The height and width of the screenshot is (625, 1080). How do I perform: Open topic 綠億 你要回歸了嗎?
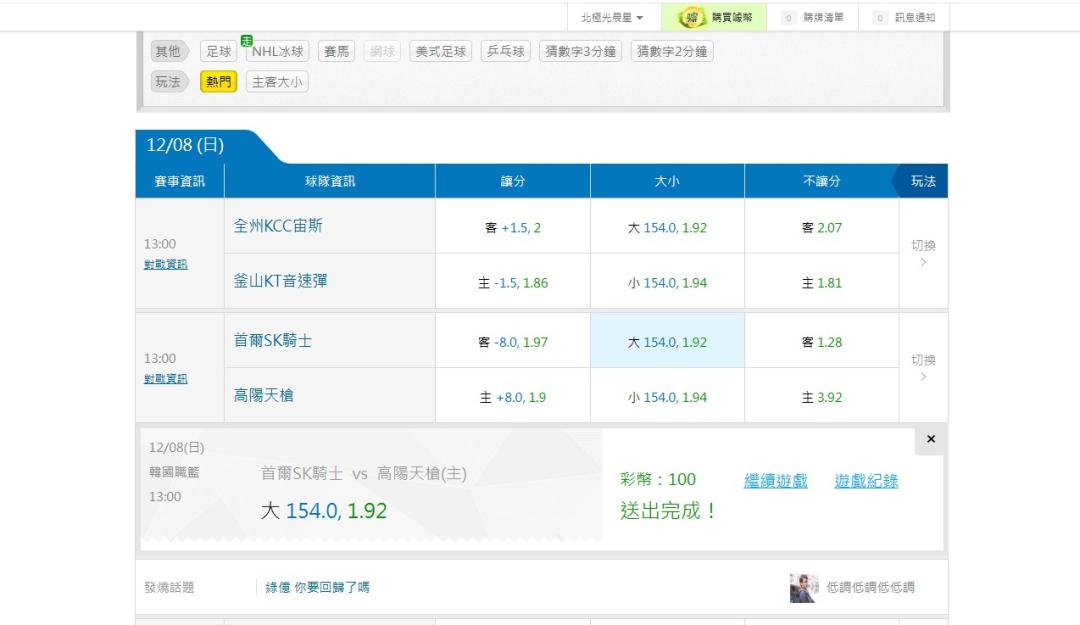click(318, 587)
